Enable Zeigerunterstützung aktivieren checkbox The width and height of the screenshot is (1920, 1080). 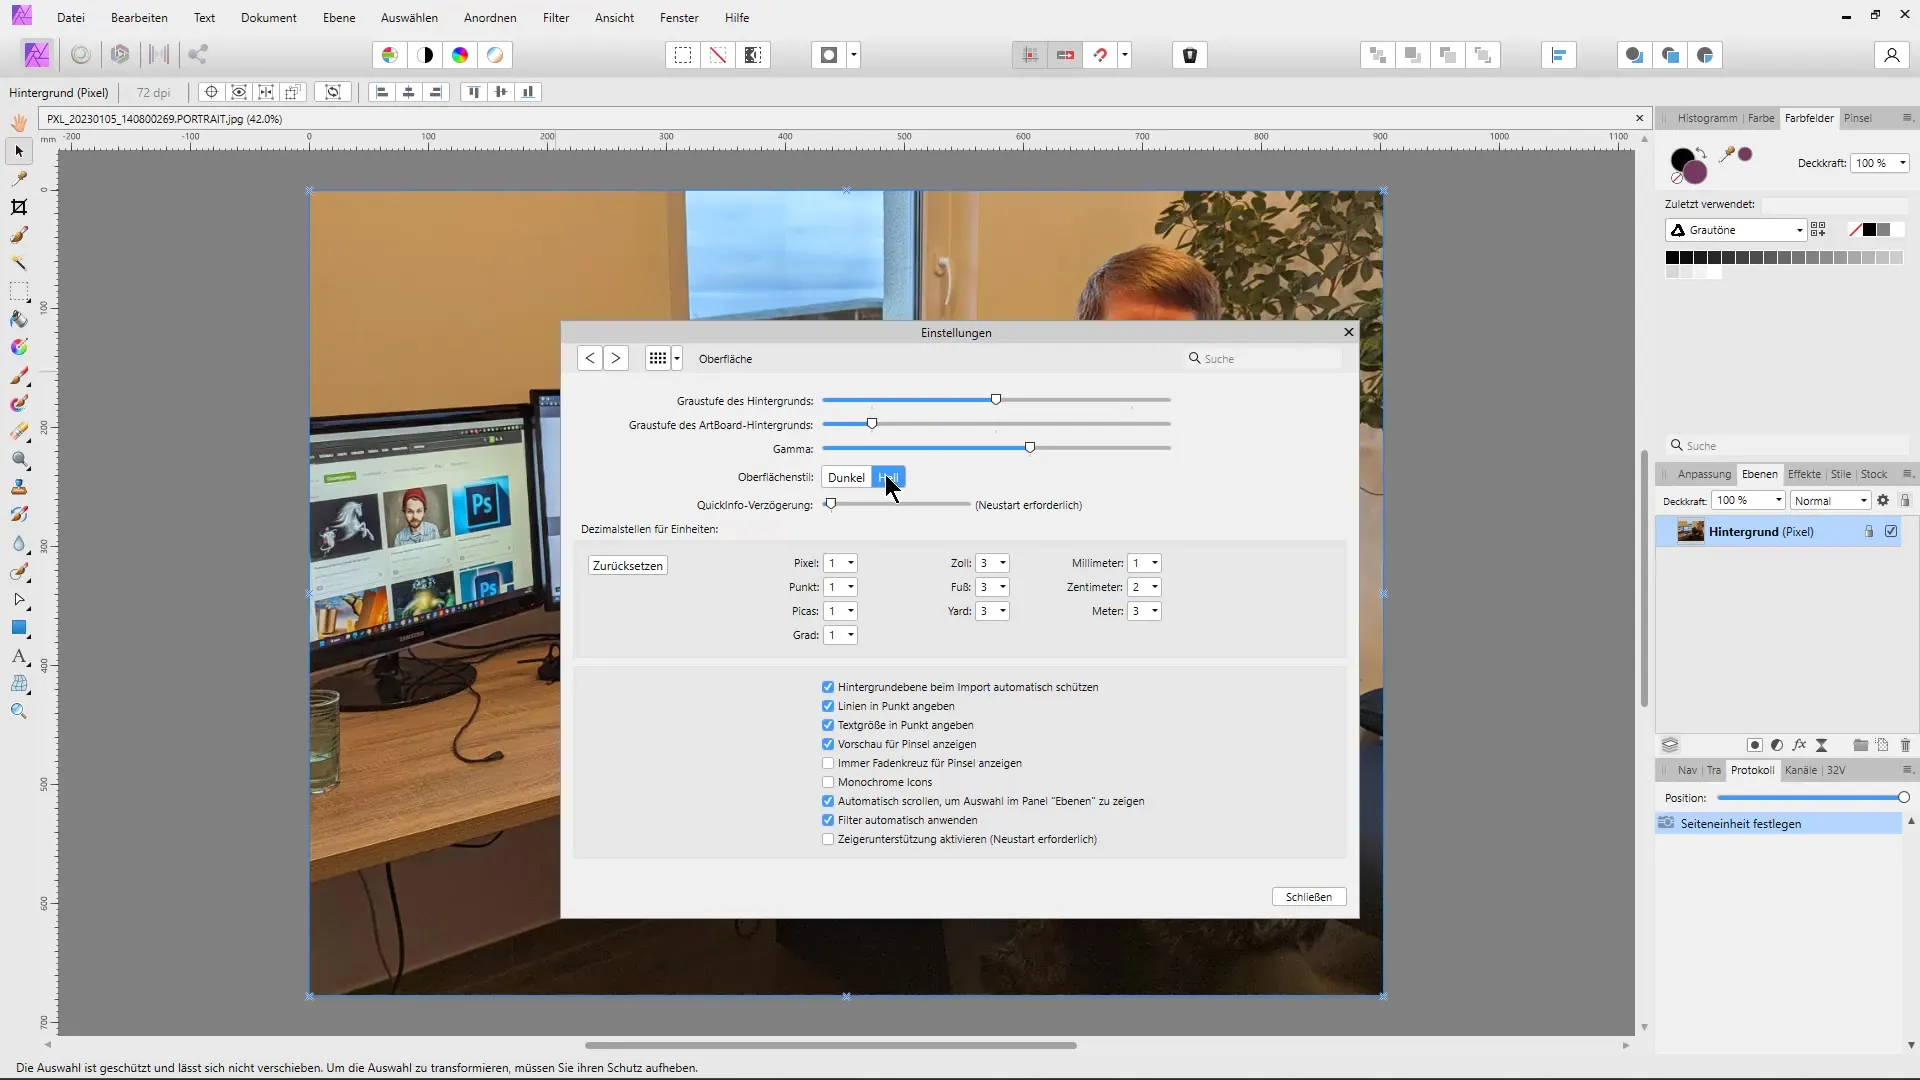click(x=829, y=839)
